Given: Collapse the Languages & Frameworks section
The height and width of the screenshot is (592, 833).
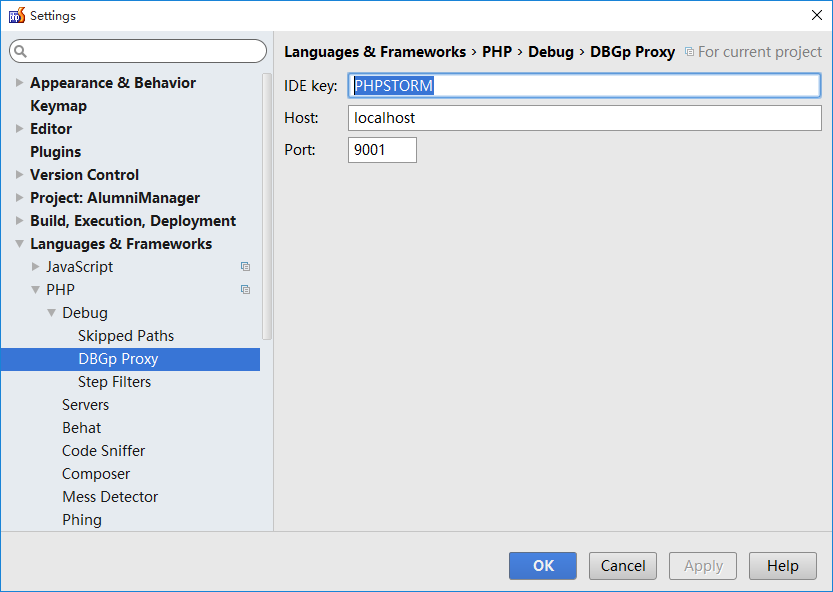Looking at the screenshot, I should (x=20, y=243).
